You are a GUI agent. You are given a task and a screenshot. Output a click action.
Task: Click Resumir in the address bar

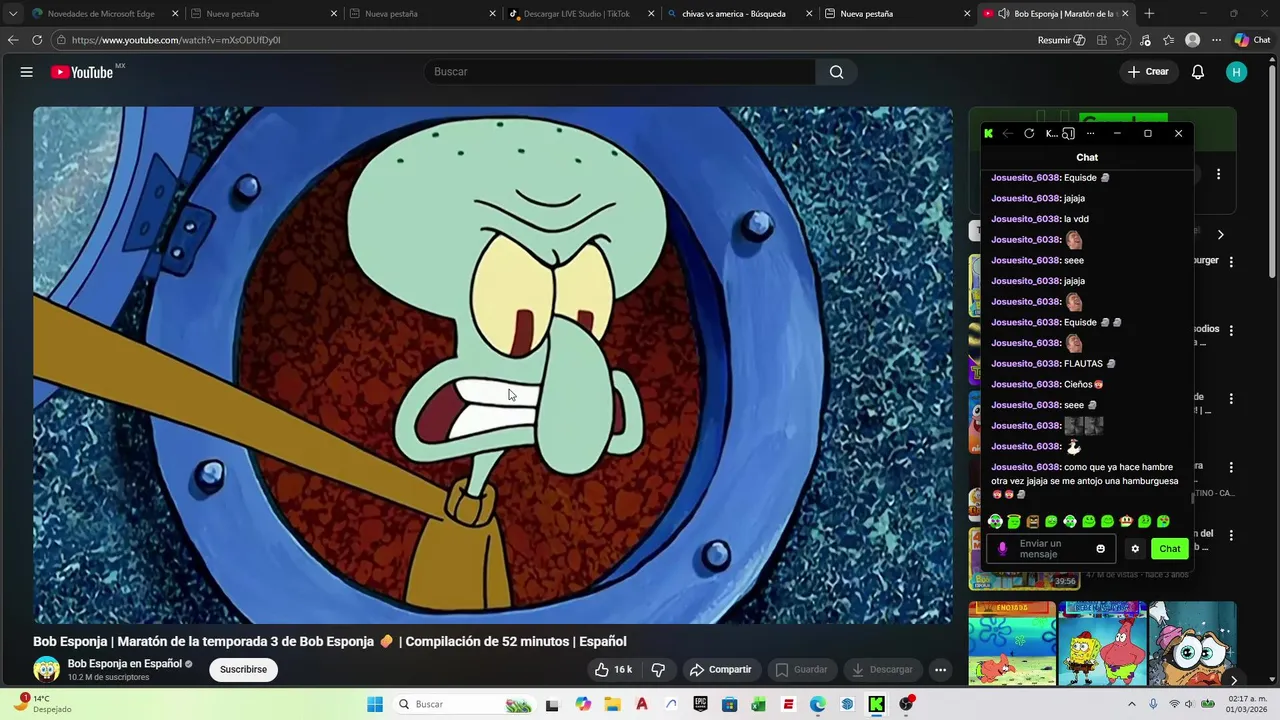pyautogui.click(x=1061, y=40)
